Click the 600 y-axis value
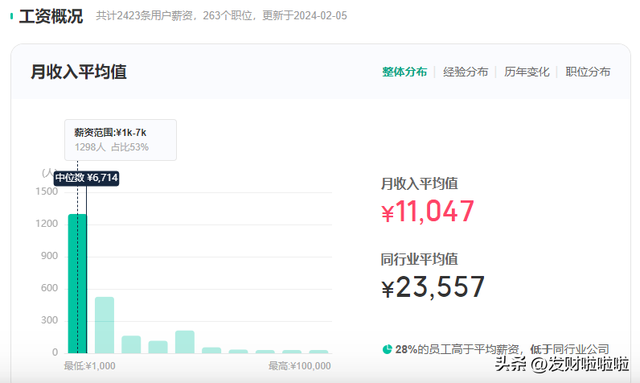Screen dimensions: 640x383 click(x=49, y=288)
